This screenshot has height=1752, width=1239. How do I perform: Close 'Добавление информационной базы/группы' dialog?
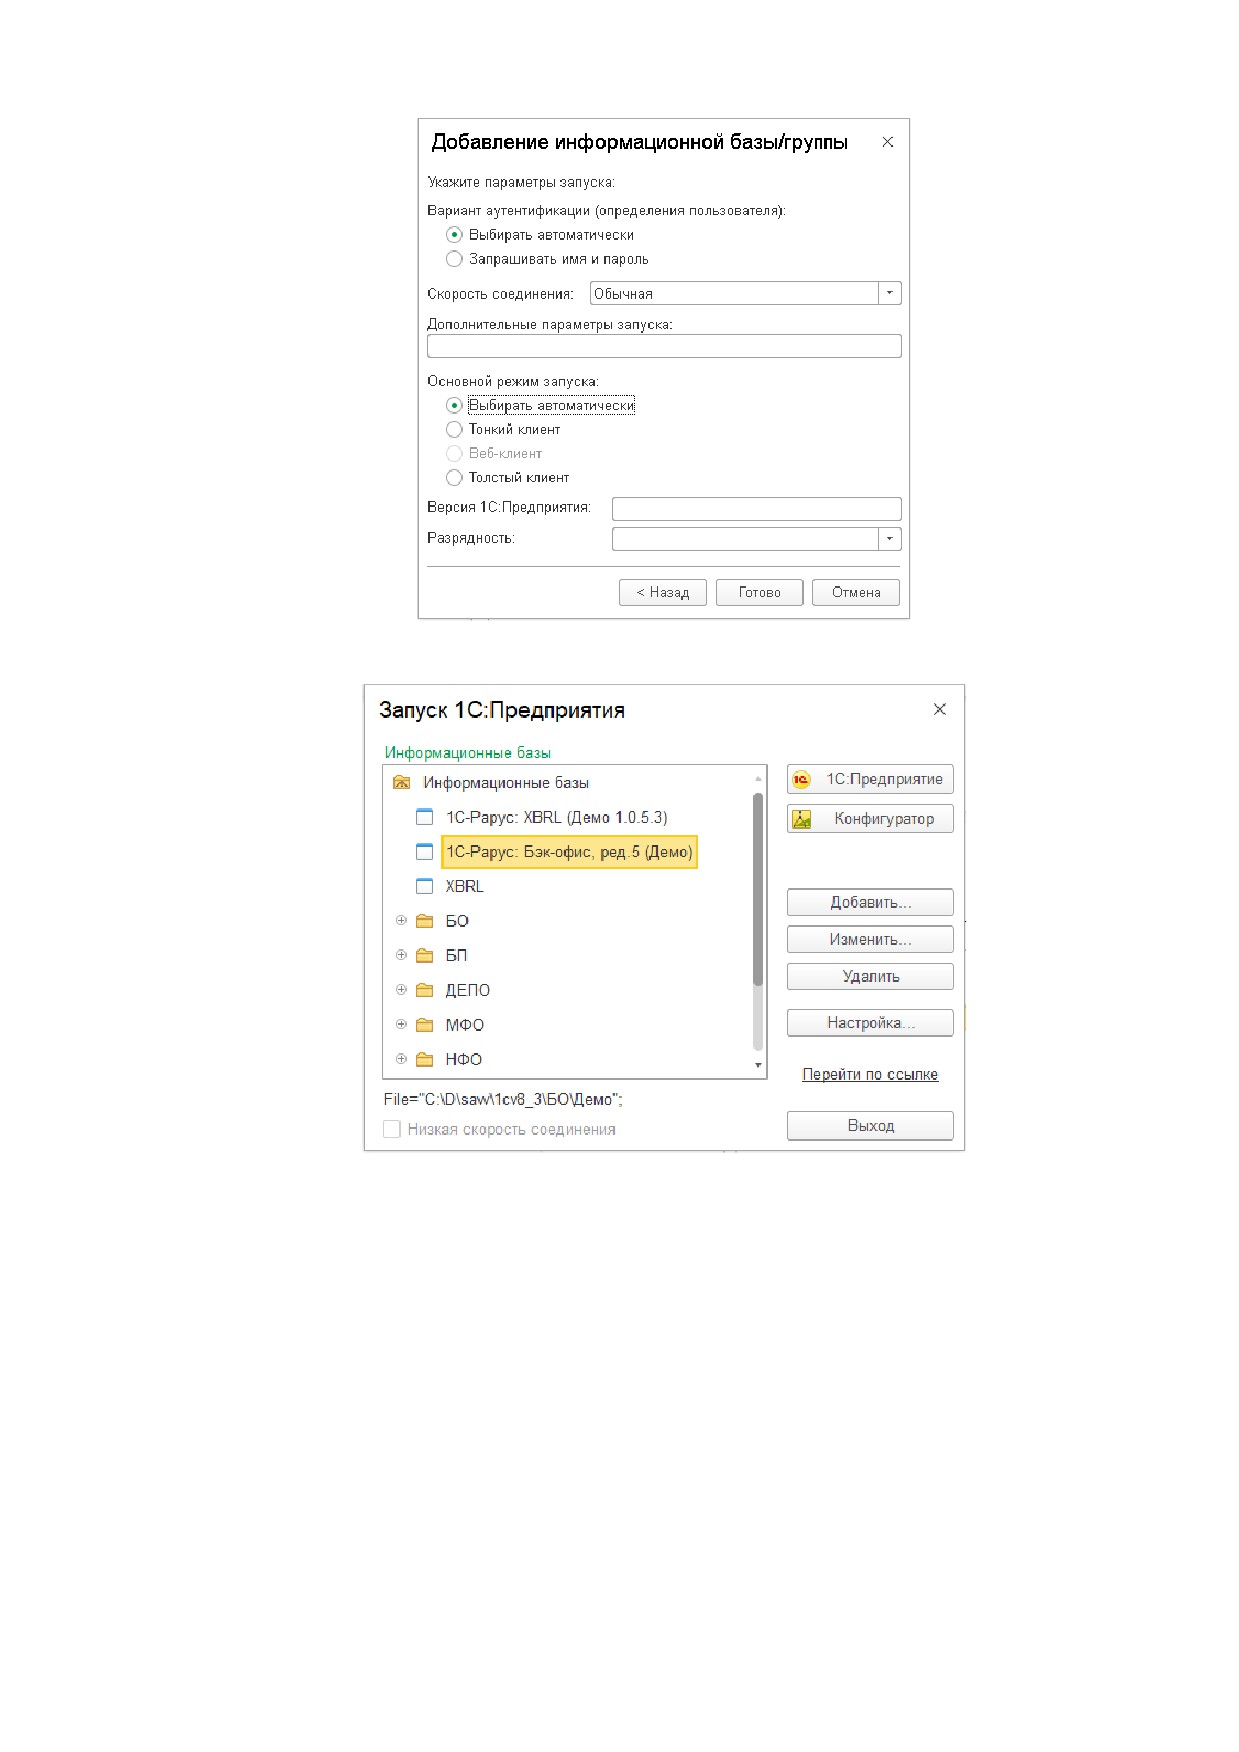tap(887, 142)
